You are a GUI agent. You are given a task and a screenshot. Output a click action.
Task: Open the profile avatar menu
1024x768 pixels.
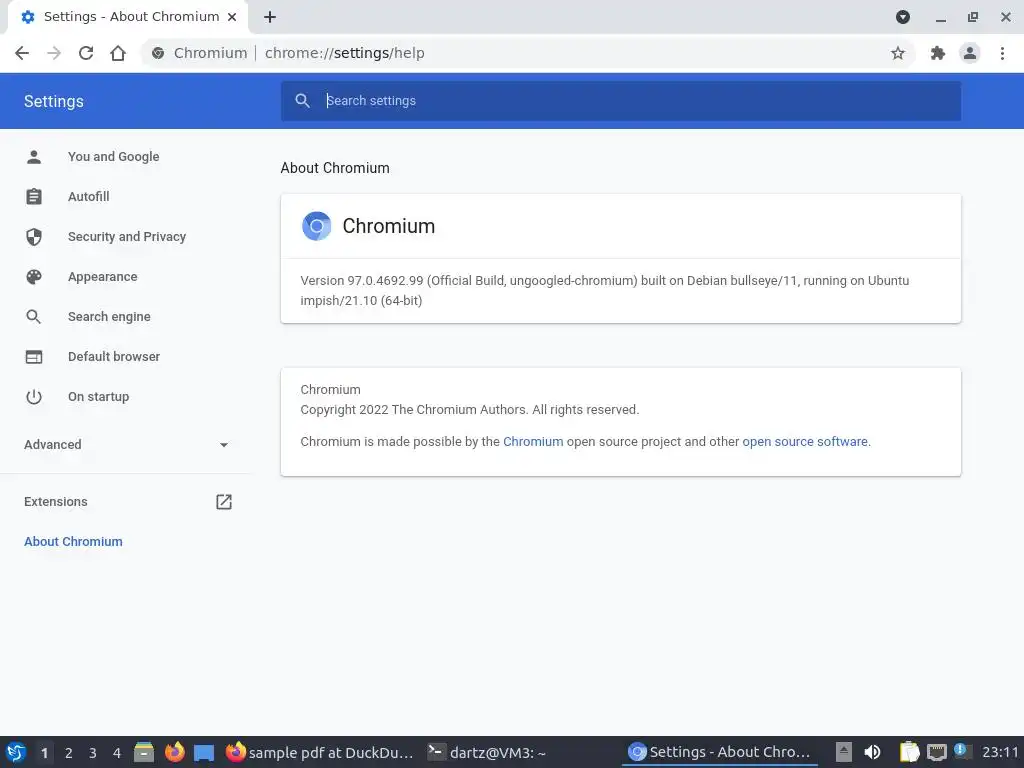[x=970, y=53]
